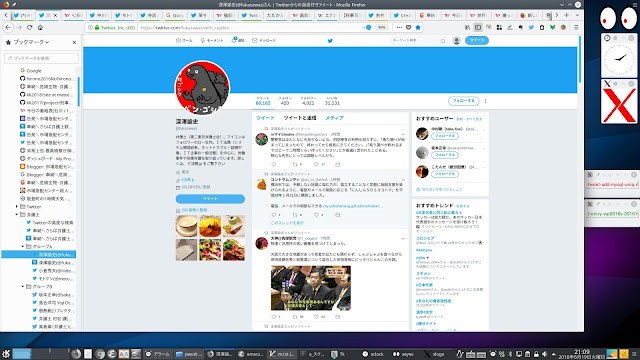Viewport: 640px width, 360px height.
Task: Open the page actions three-dot menu
Action: click(399, 27)
